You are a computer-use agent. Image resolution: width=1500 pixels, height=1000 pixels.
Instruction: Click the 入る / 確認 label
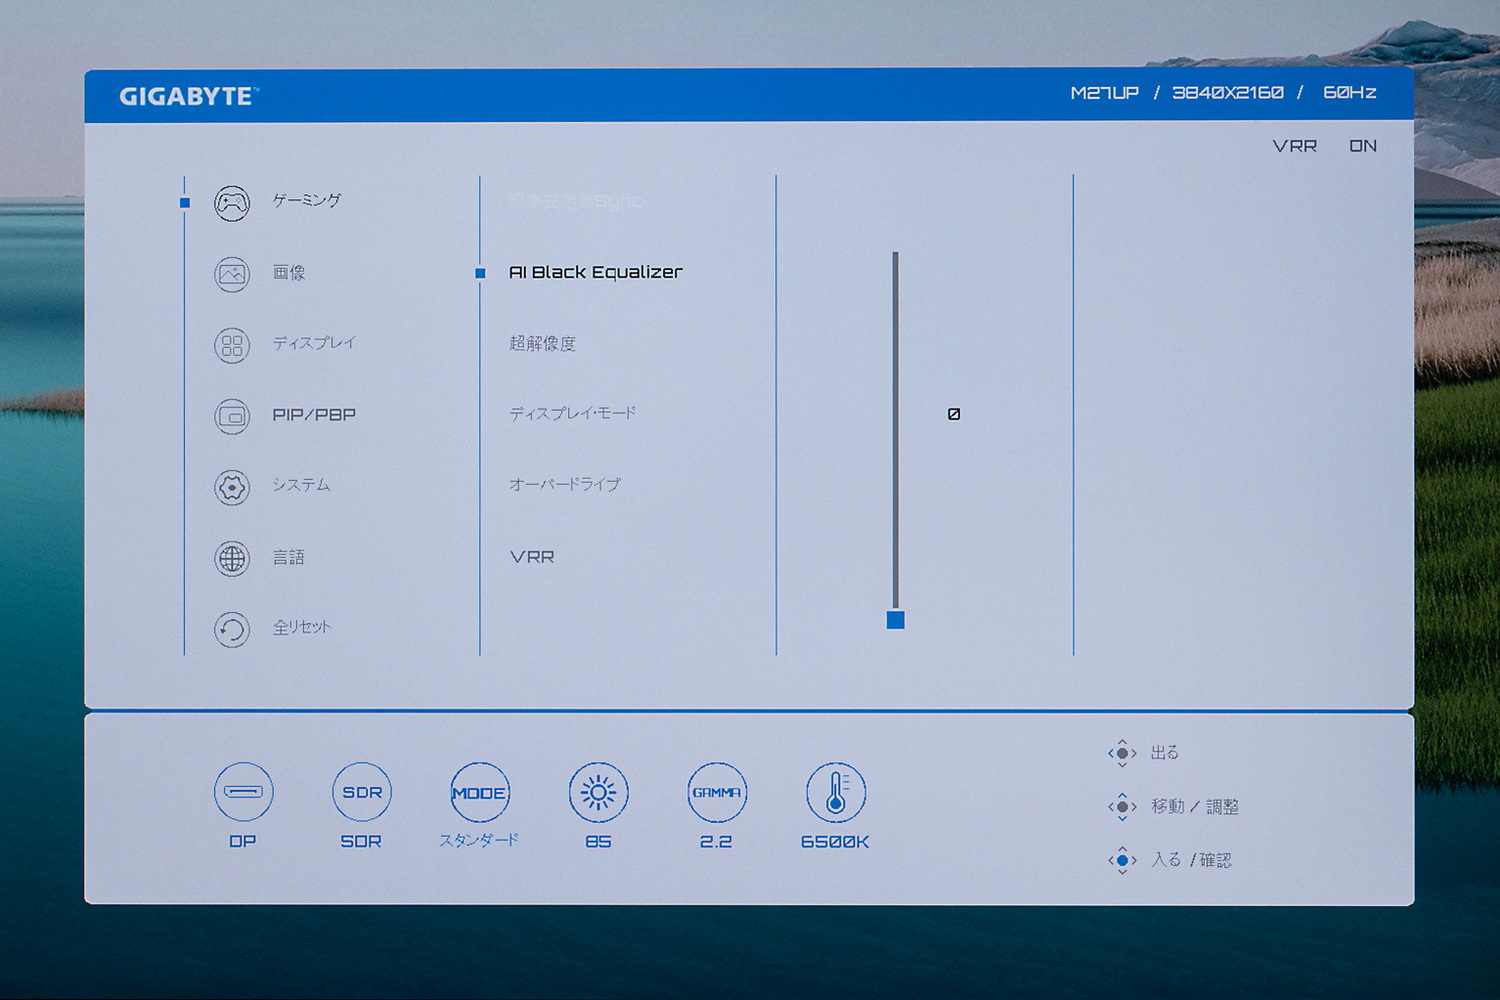[x=1191, y=860]
